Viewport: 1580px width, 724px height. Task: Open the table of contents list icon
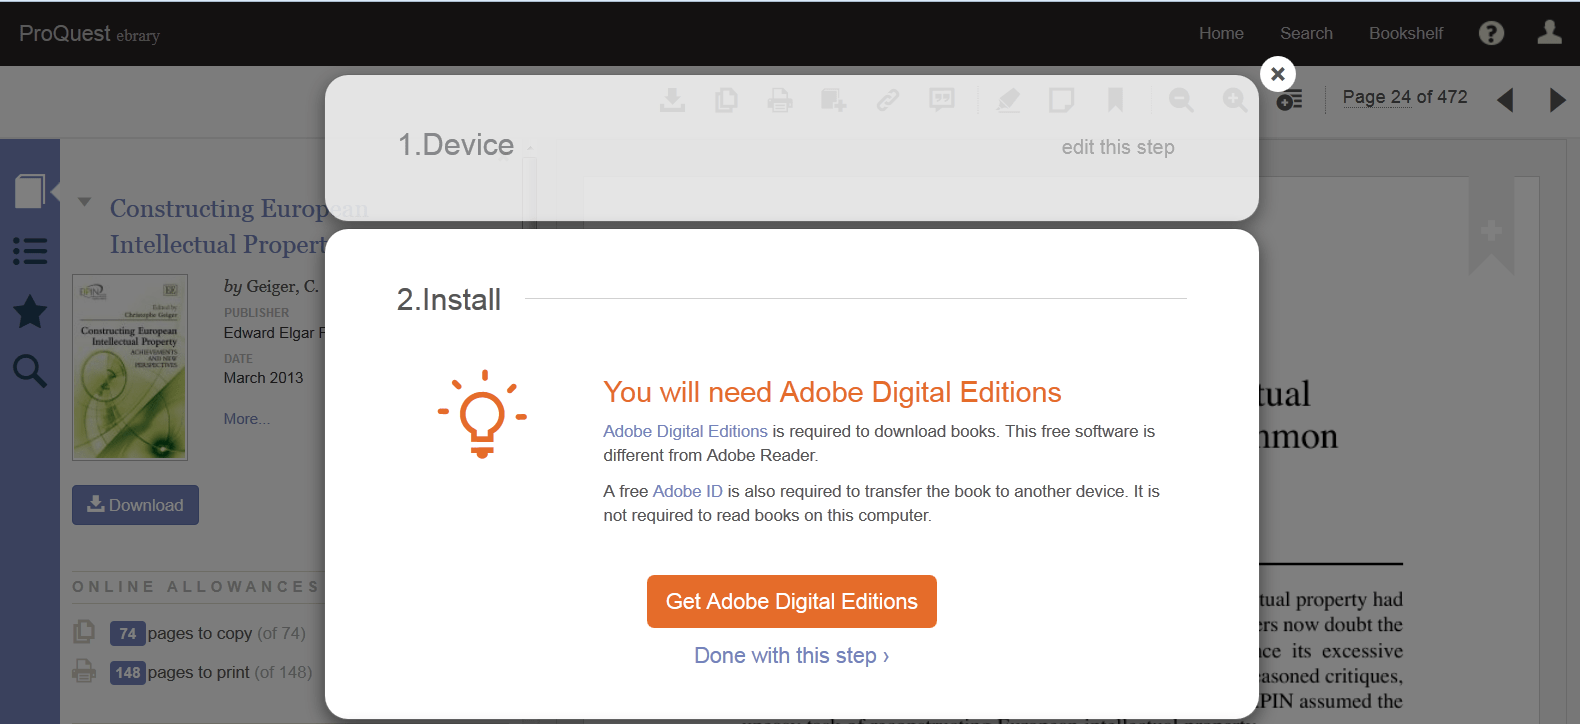tap(30, 250)
